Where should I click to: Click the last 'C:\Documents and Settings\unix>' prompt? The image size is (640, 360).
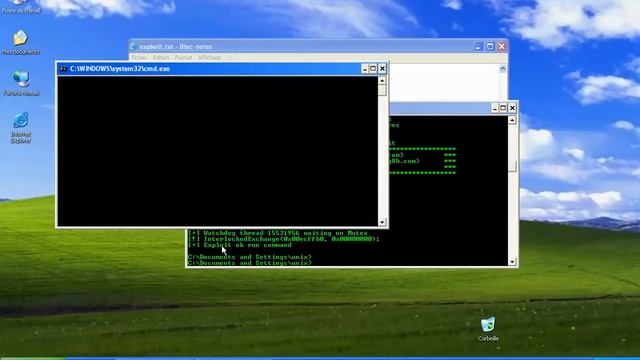tap(250, 263)
